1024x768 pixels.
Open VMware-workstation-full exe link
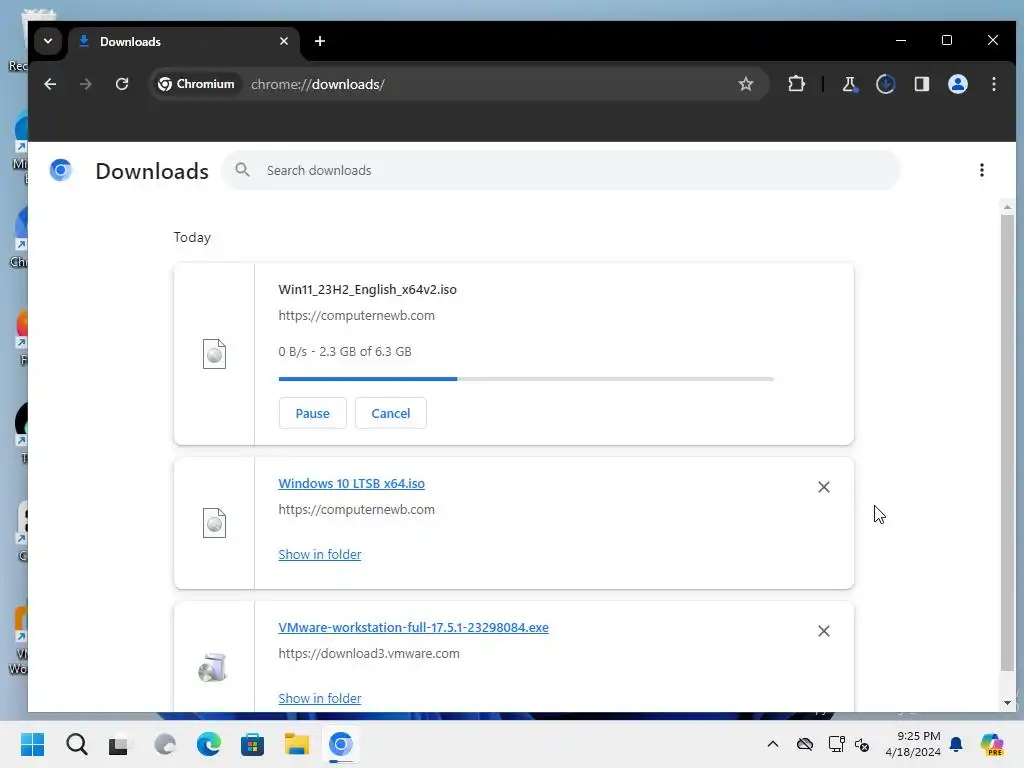coord(413,627)
